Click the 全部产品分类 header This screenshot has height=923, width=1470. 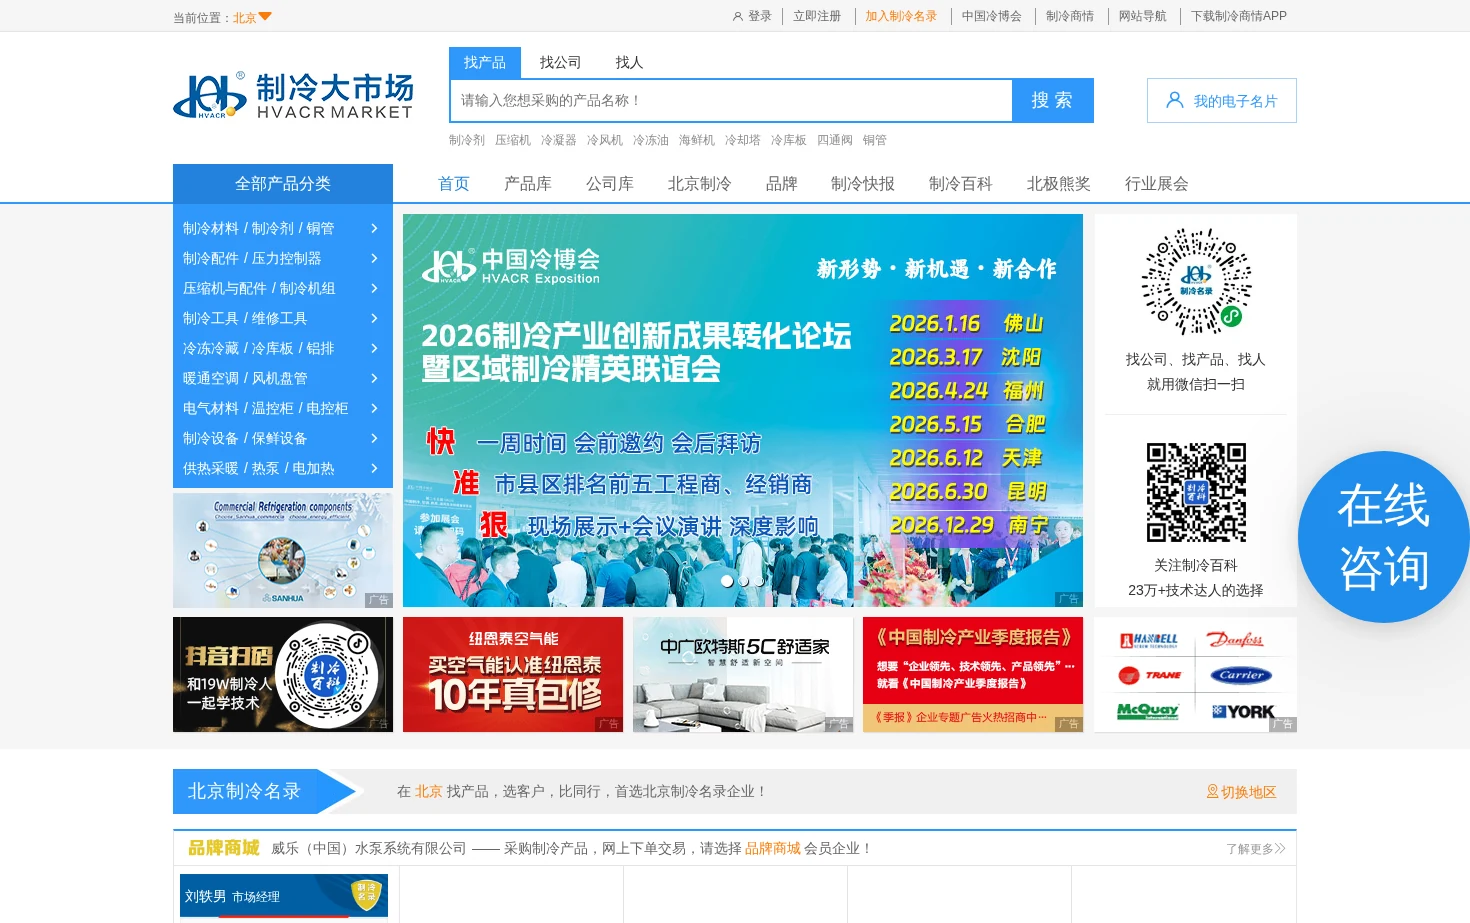tap(283, 183)
